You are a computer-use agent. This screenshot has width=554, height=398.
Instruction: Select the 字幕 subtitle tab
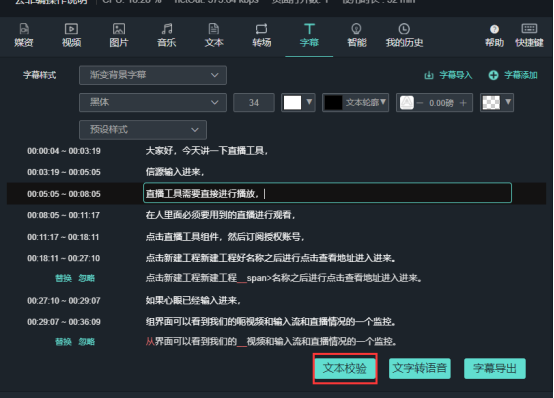[x=309, y=35]
